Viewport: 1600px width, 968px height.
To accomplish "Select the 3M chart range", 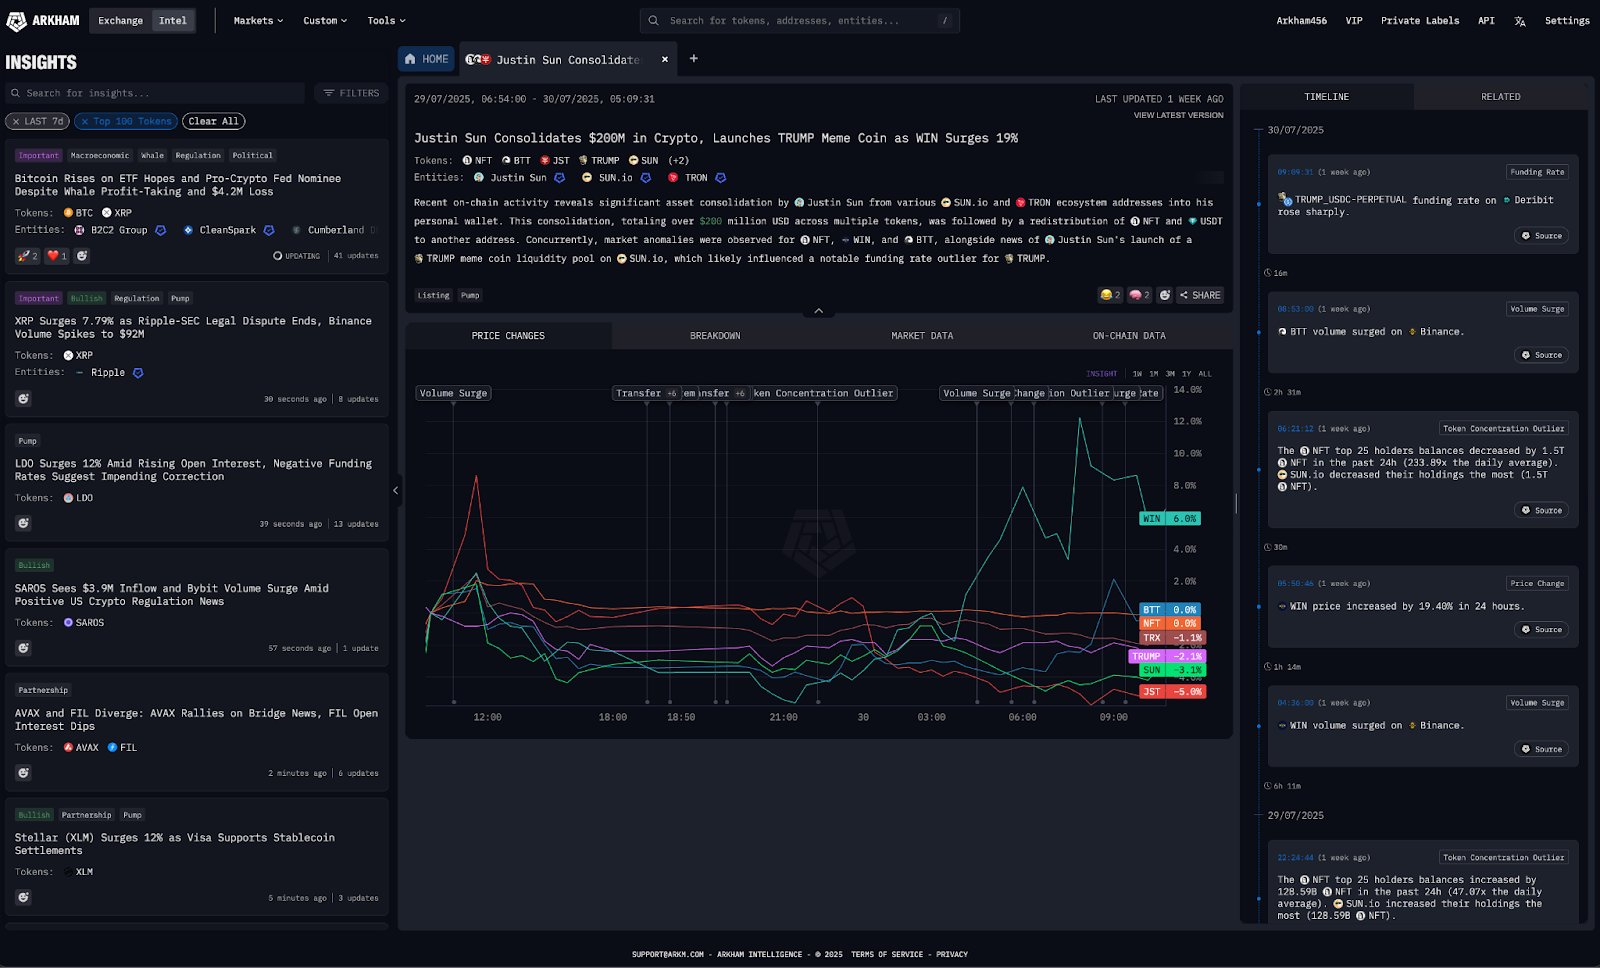I will (1170, 374).
